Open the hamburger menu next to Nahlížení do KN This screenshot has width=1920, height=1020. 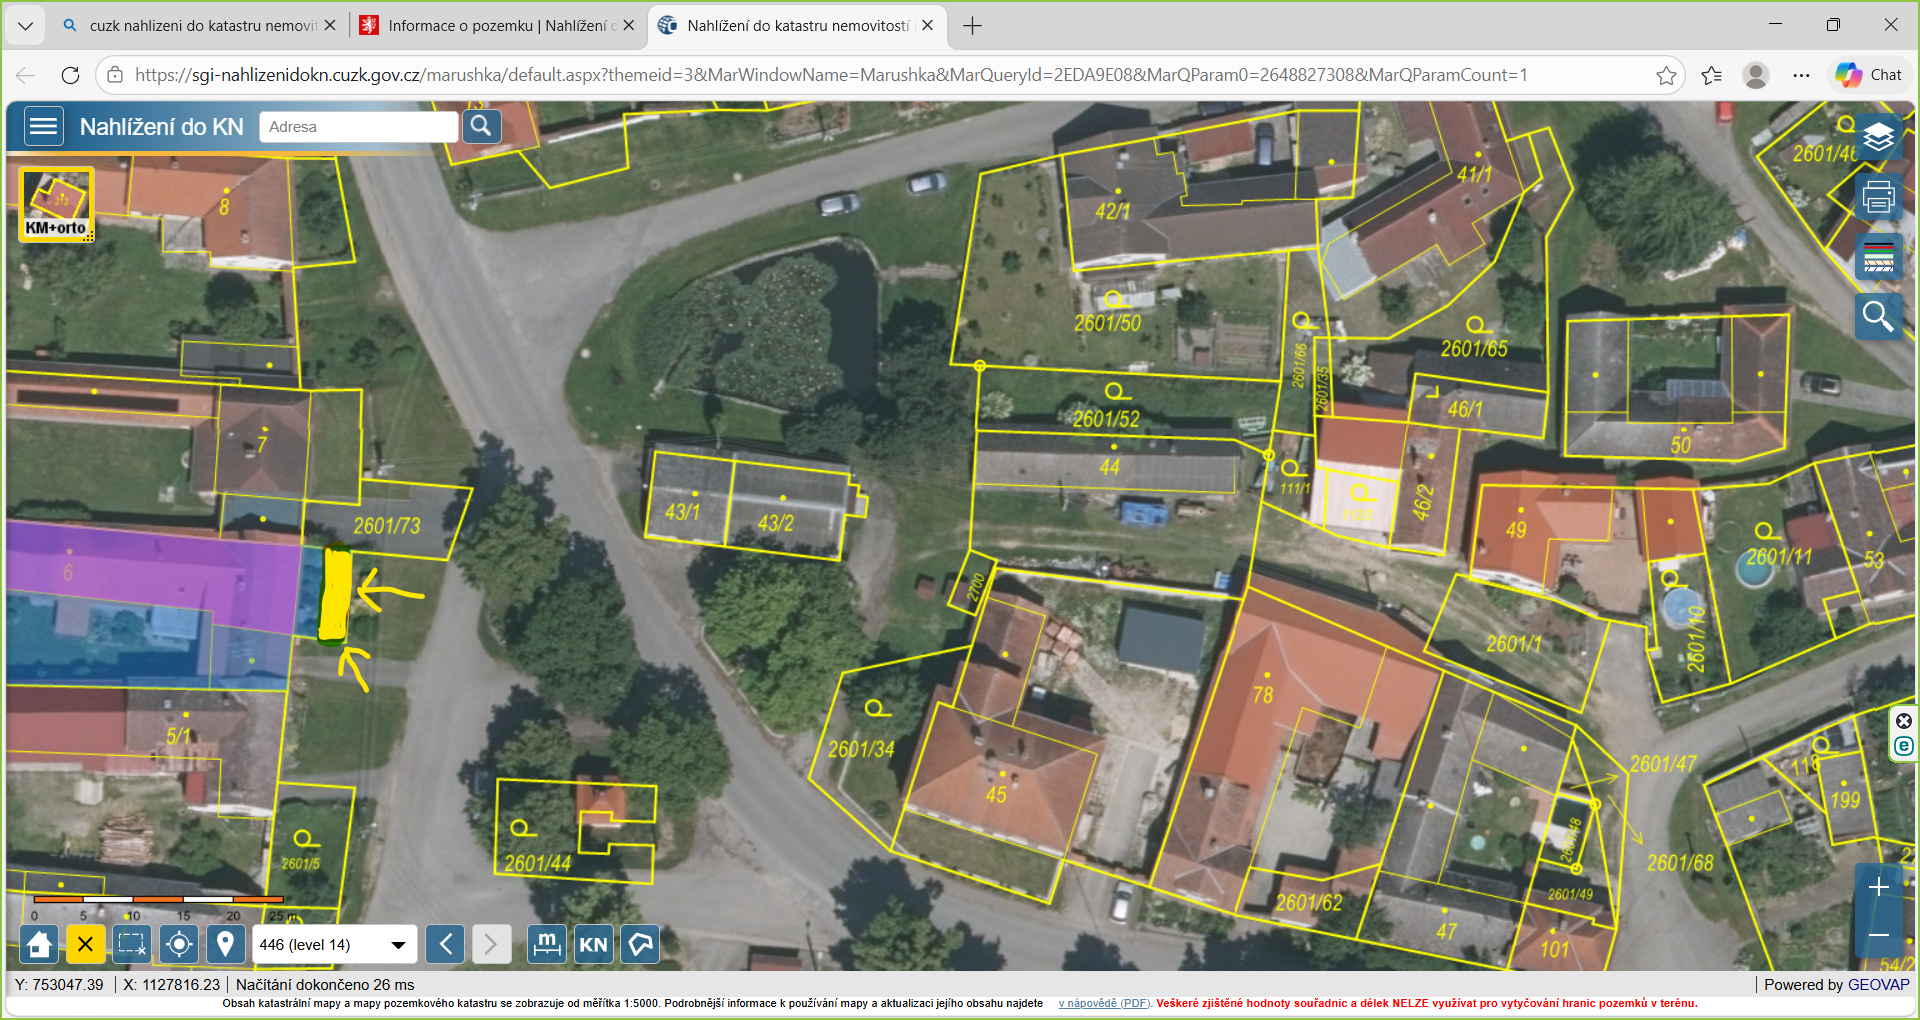tap(43, 127)
